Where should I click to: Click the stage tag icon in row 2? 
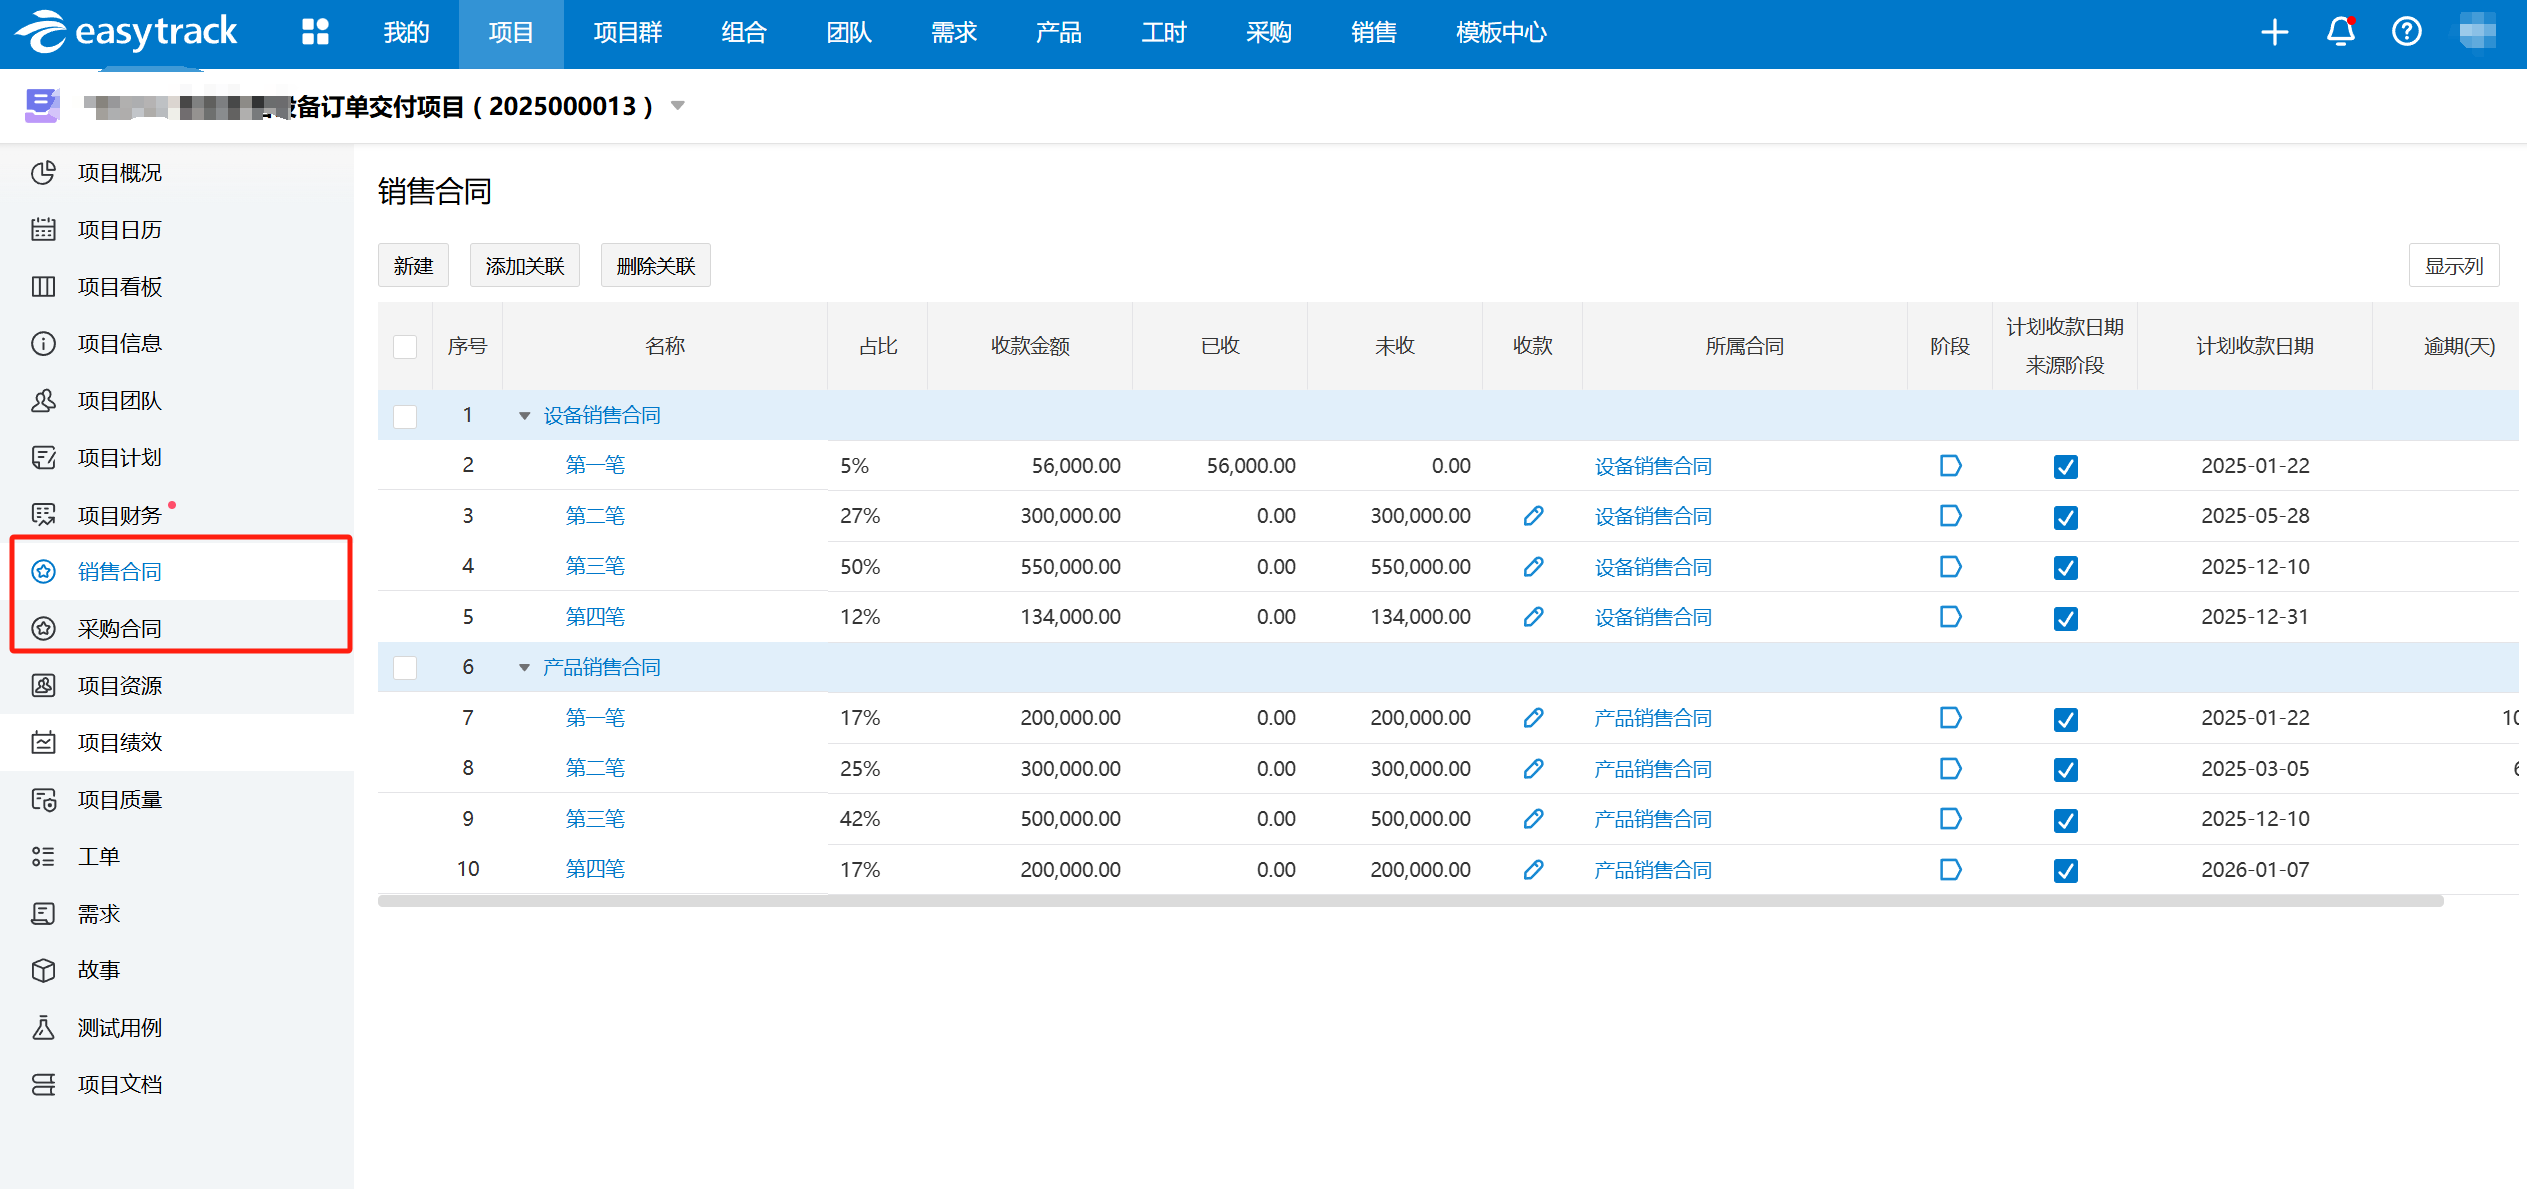[1950, 466]
